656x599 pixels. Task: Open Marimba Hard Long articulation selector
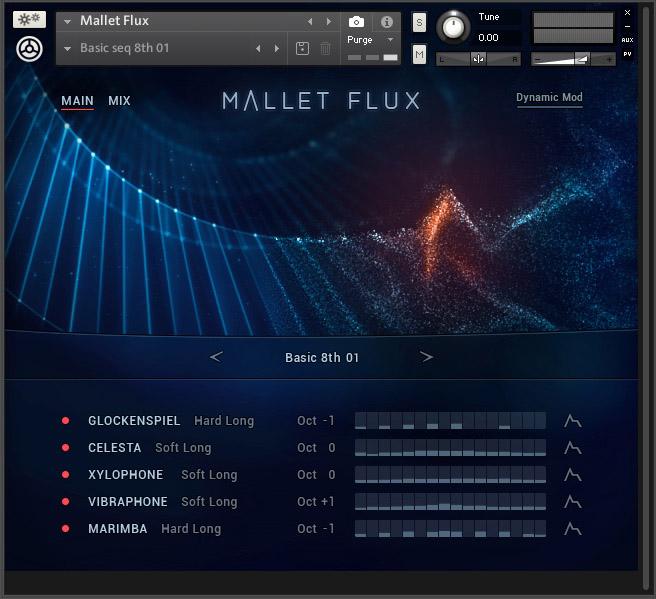[191, 529]
